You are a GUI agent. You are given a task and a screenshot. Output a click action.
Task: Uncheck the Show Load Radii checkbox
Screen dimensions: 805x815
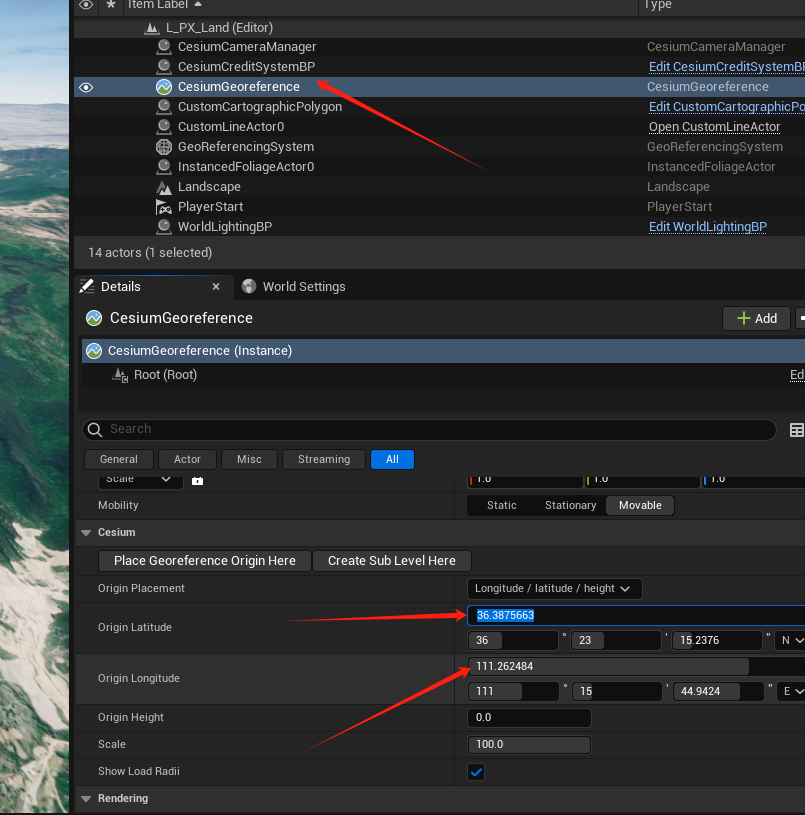(476, 771)
